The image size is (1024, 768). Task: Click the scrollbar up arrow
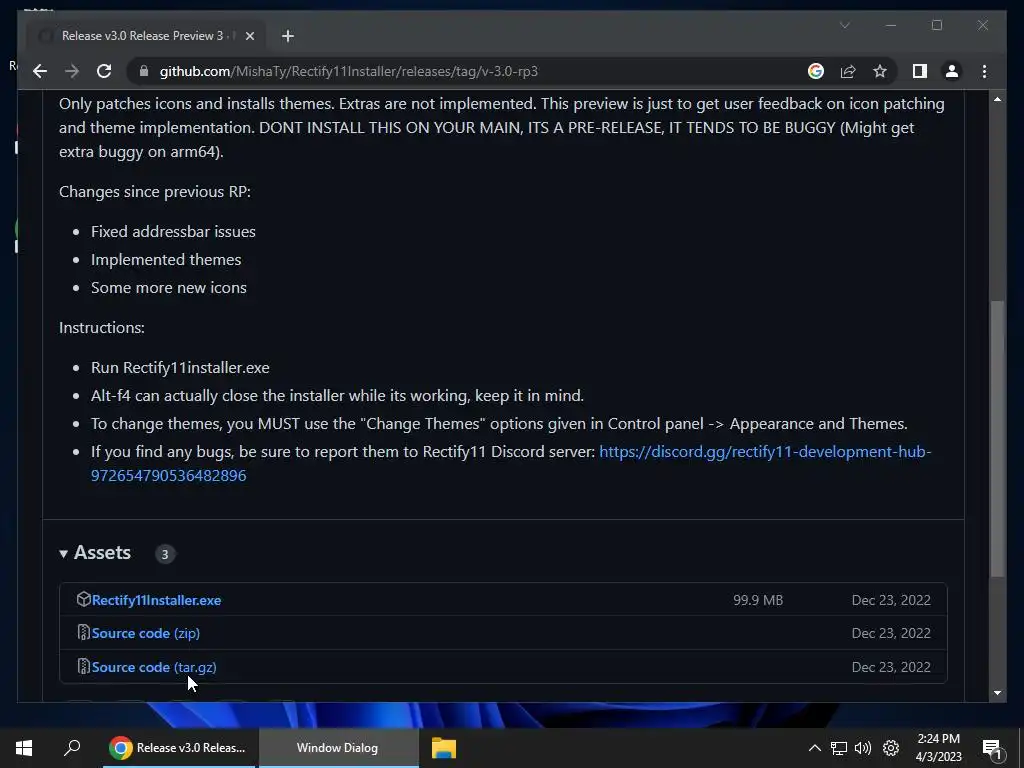click(x=997, y=99)
